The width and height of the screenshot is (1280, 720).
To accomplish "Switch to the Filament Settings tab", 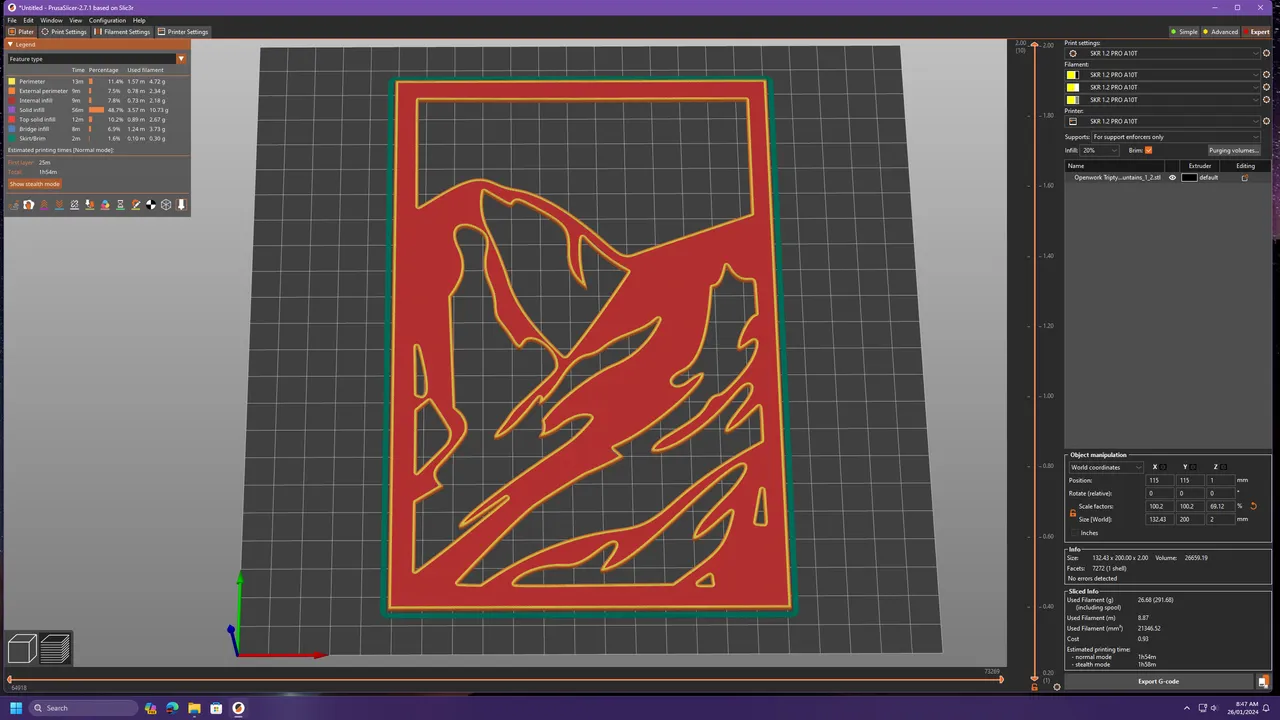I will (x=123, y=32).
